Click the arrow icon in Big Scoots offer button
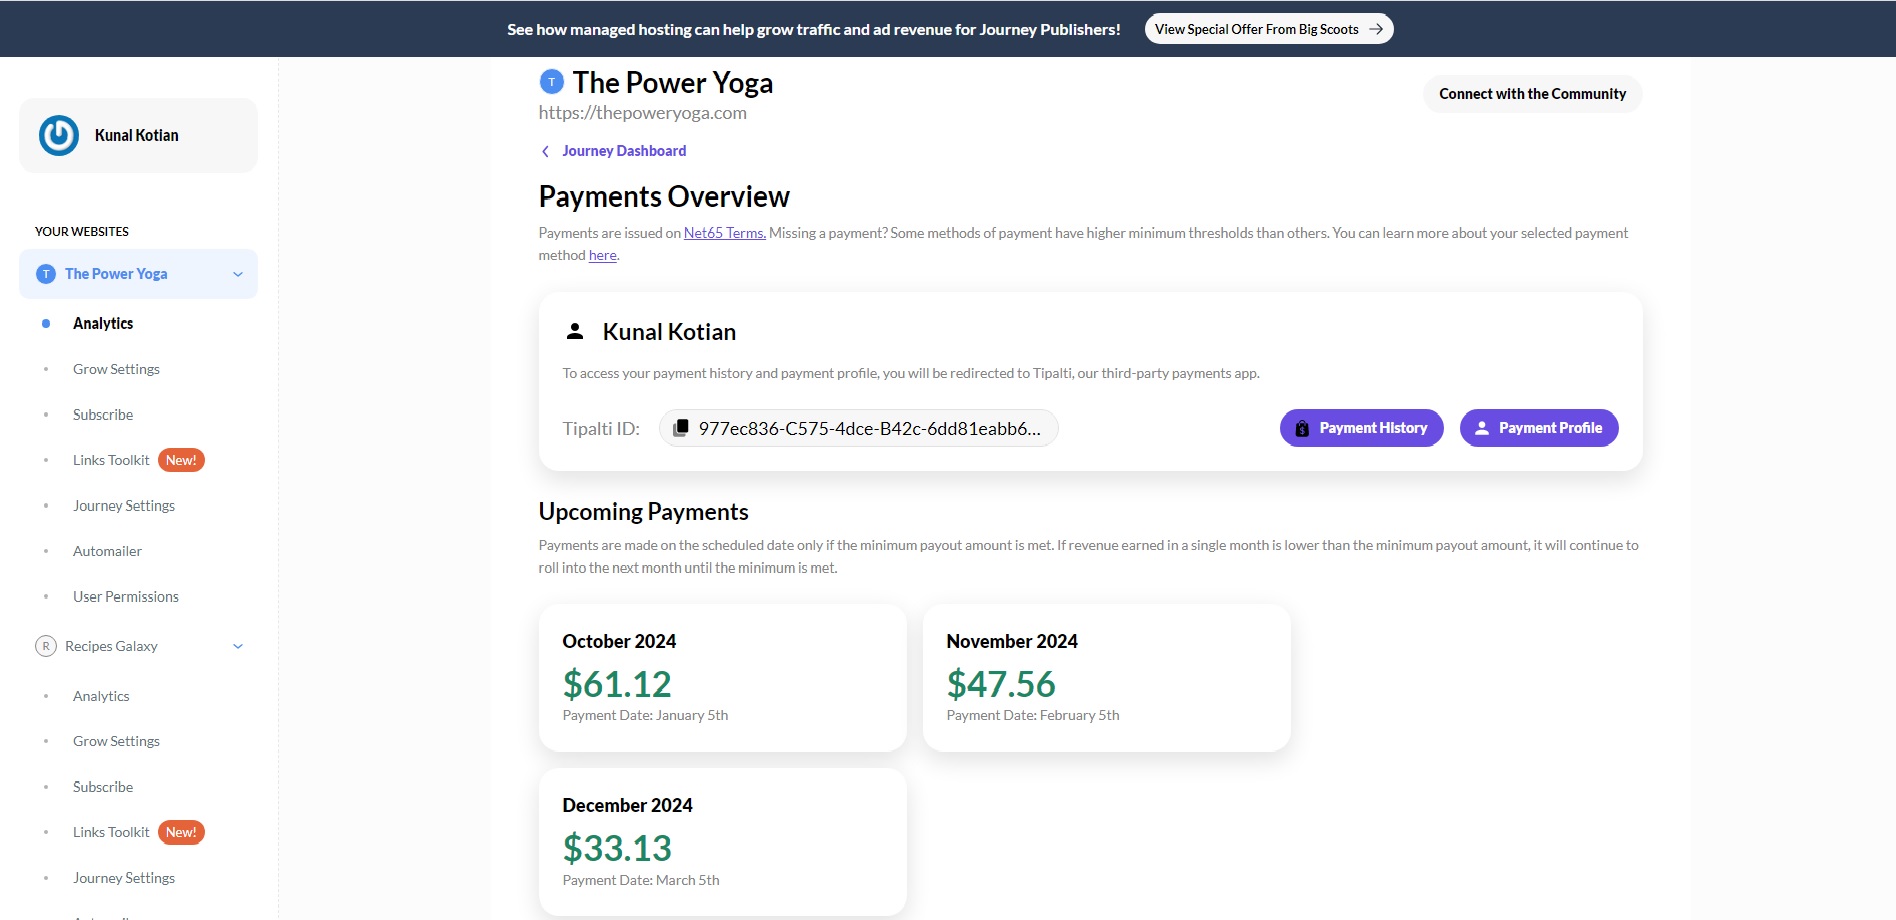This screenshot has height=920, width=1896. click(x=1376, y=29)
